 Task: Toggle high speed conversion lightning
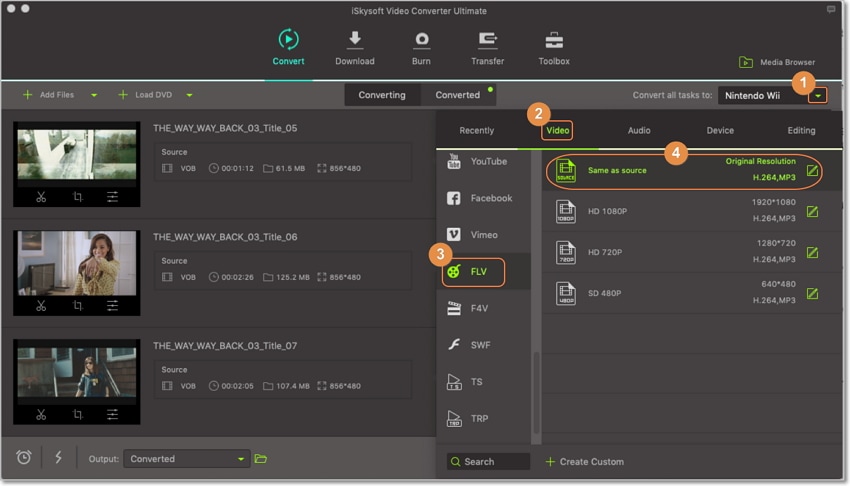click(x=59, y=458)
